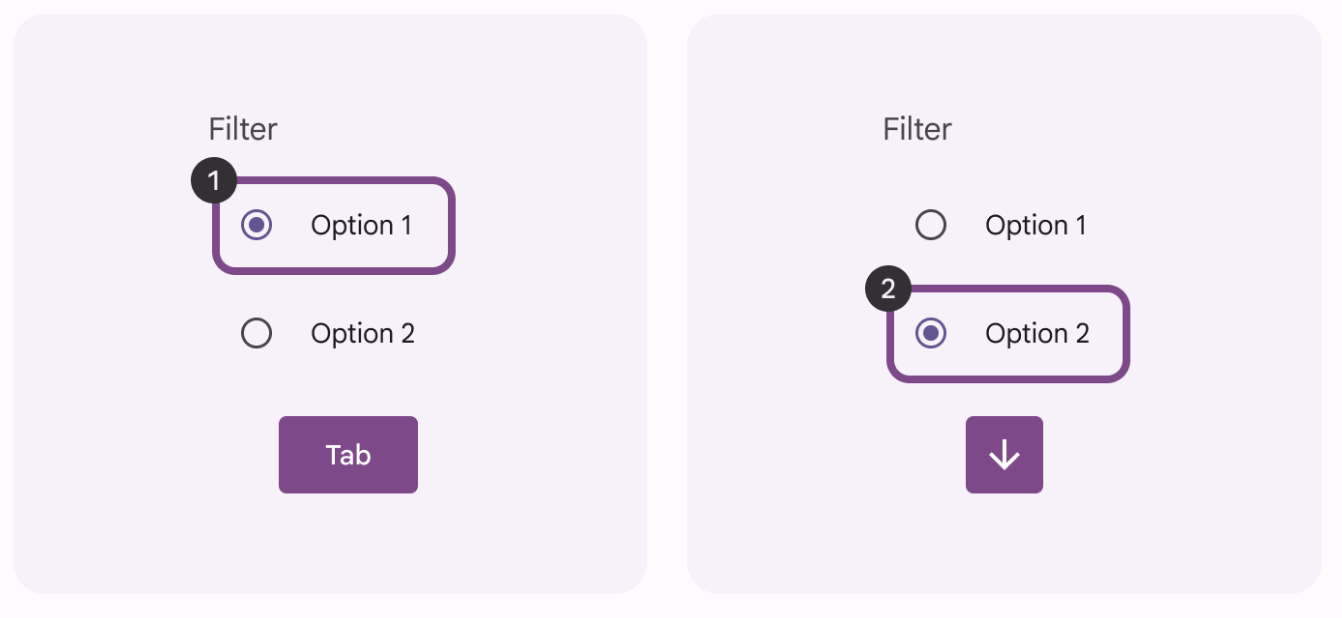Click the Option 1 text label in right card
Screen dimensions: 1342x618
click(x=1035, y=225)
